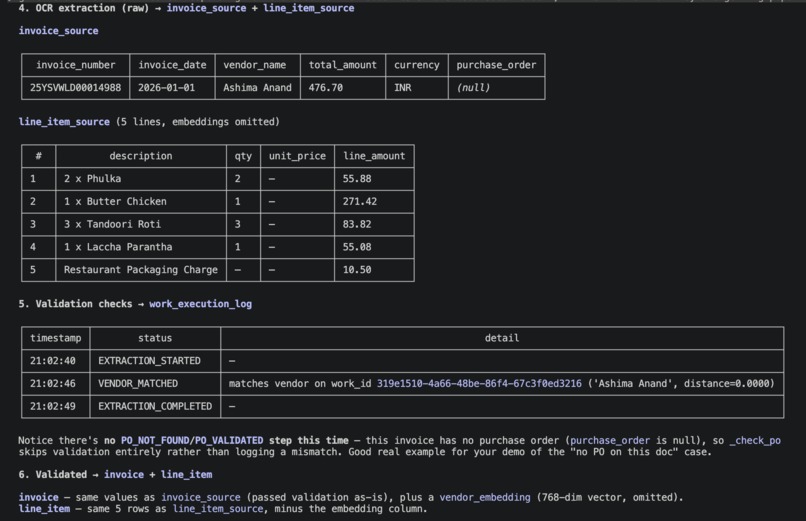Select the '3 x Tandoori Roti' description
The image size is (806, 521).
coord(112,224)
